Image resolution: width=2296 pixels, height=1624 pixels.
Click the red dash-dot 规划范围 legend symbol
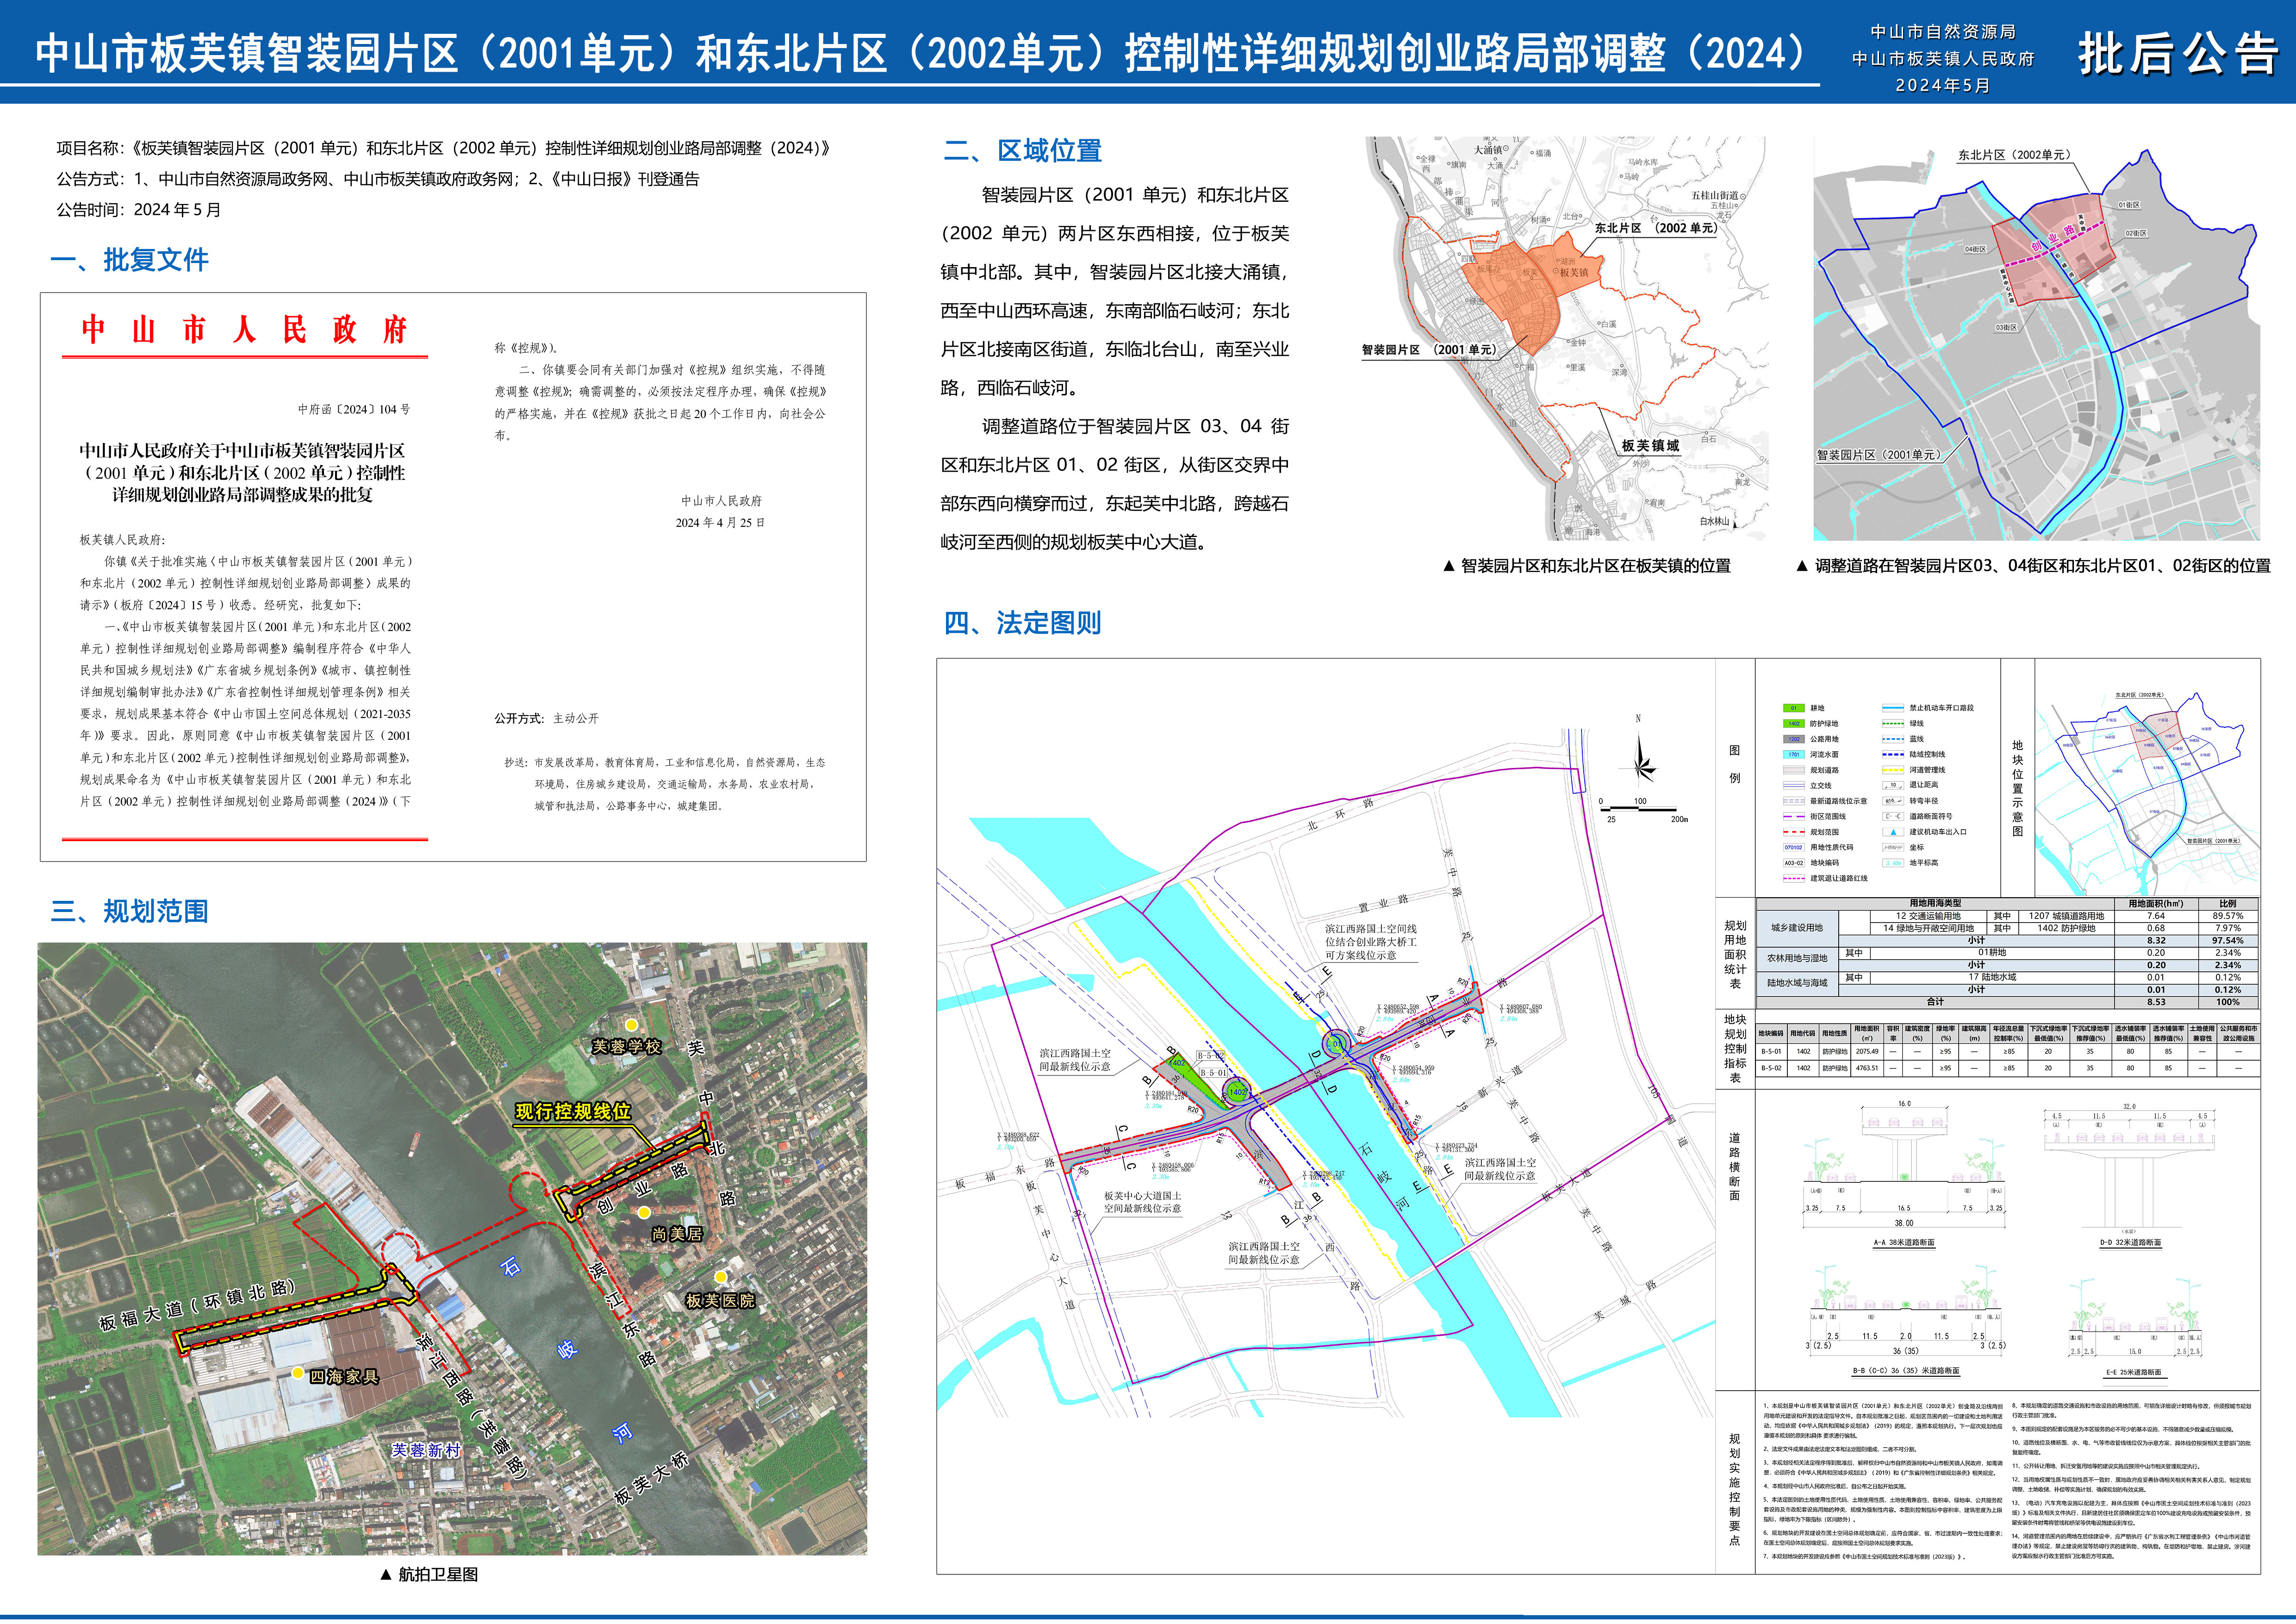(x=1793, y=832)
